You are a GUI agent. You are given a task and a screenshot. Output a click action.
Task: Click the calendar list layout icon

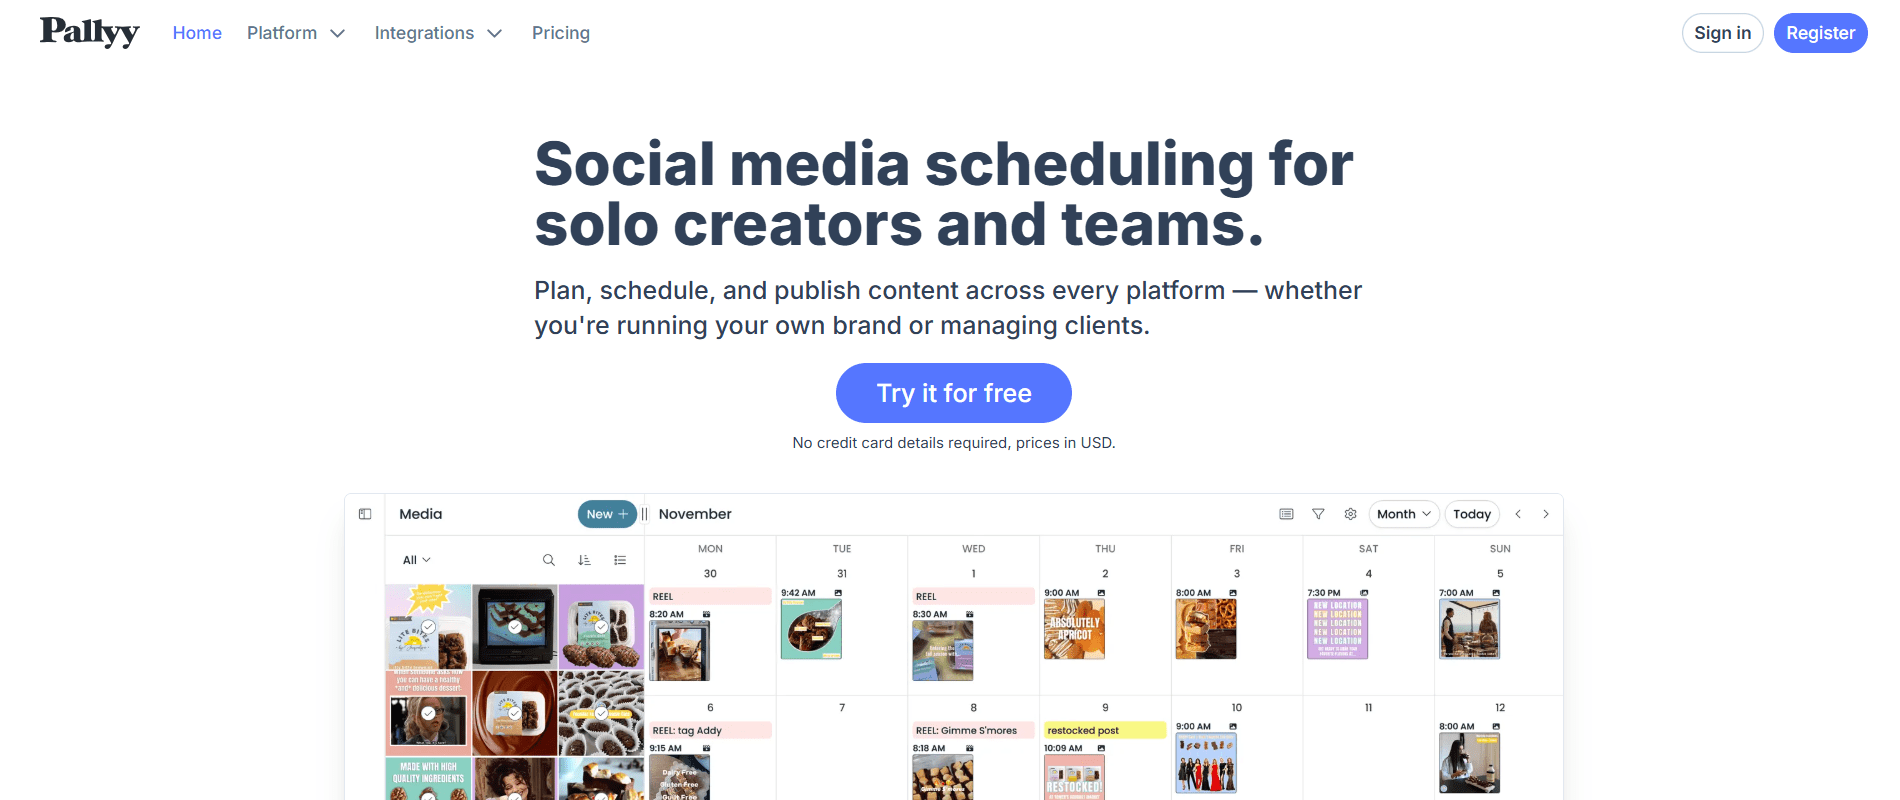pos(1286,514)
